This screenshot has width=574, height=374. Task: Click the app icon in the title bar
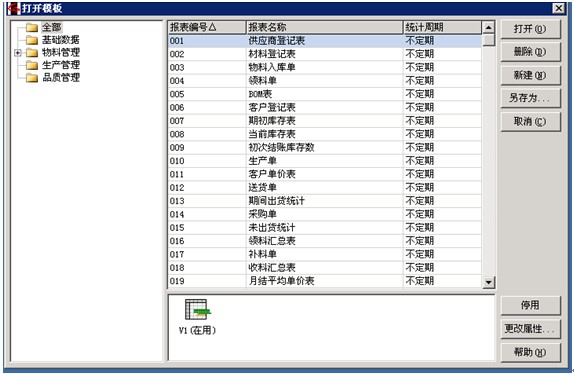[13, 8]
